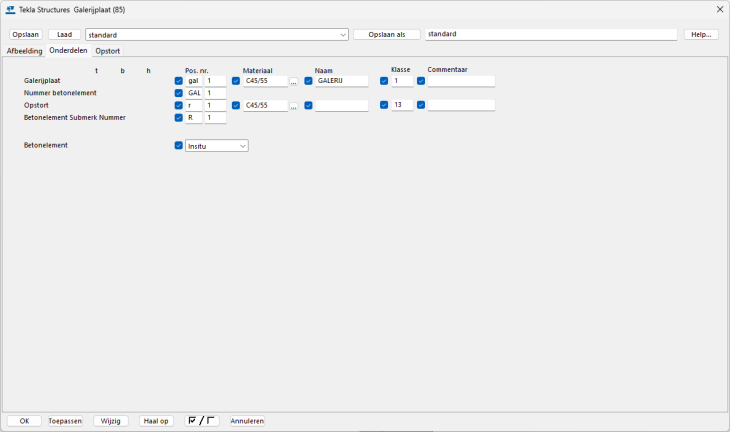The image size is (730, 432).
Task: Click the Opstort Klasse field showing 13
Action: (x=402, y=105)
